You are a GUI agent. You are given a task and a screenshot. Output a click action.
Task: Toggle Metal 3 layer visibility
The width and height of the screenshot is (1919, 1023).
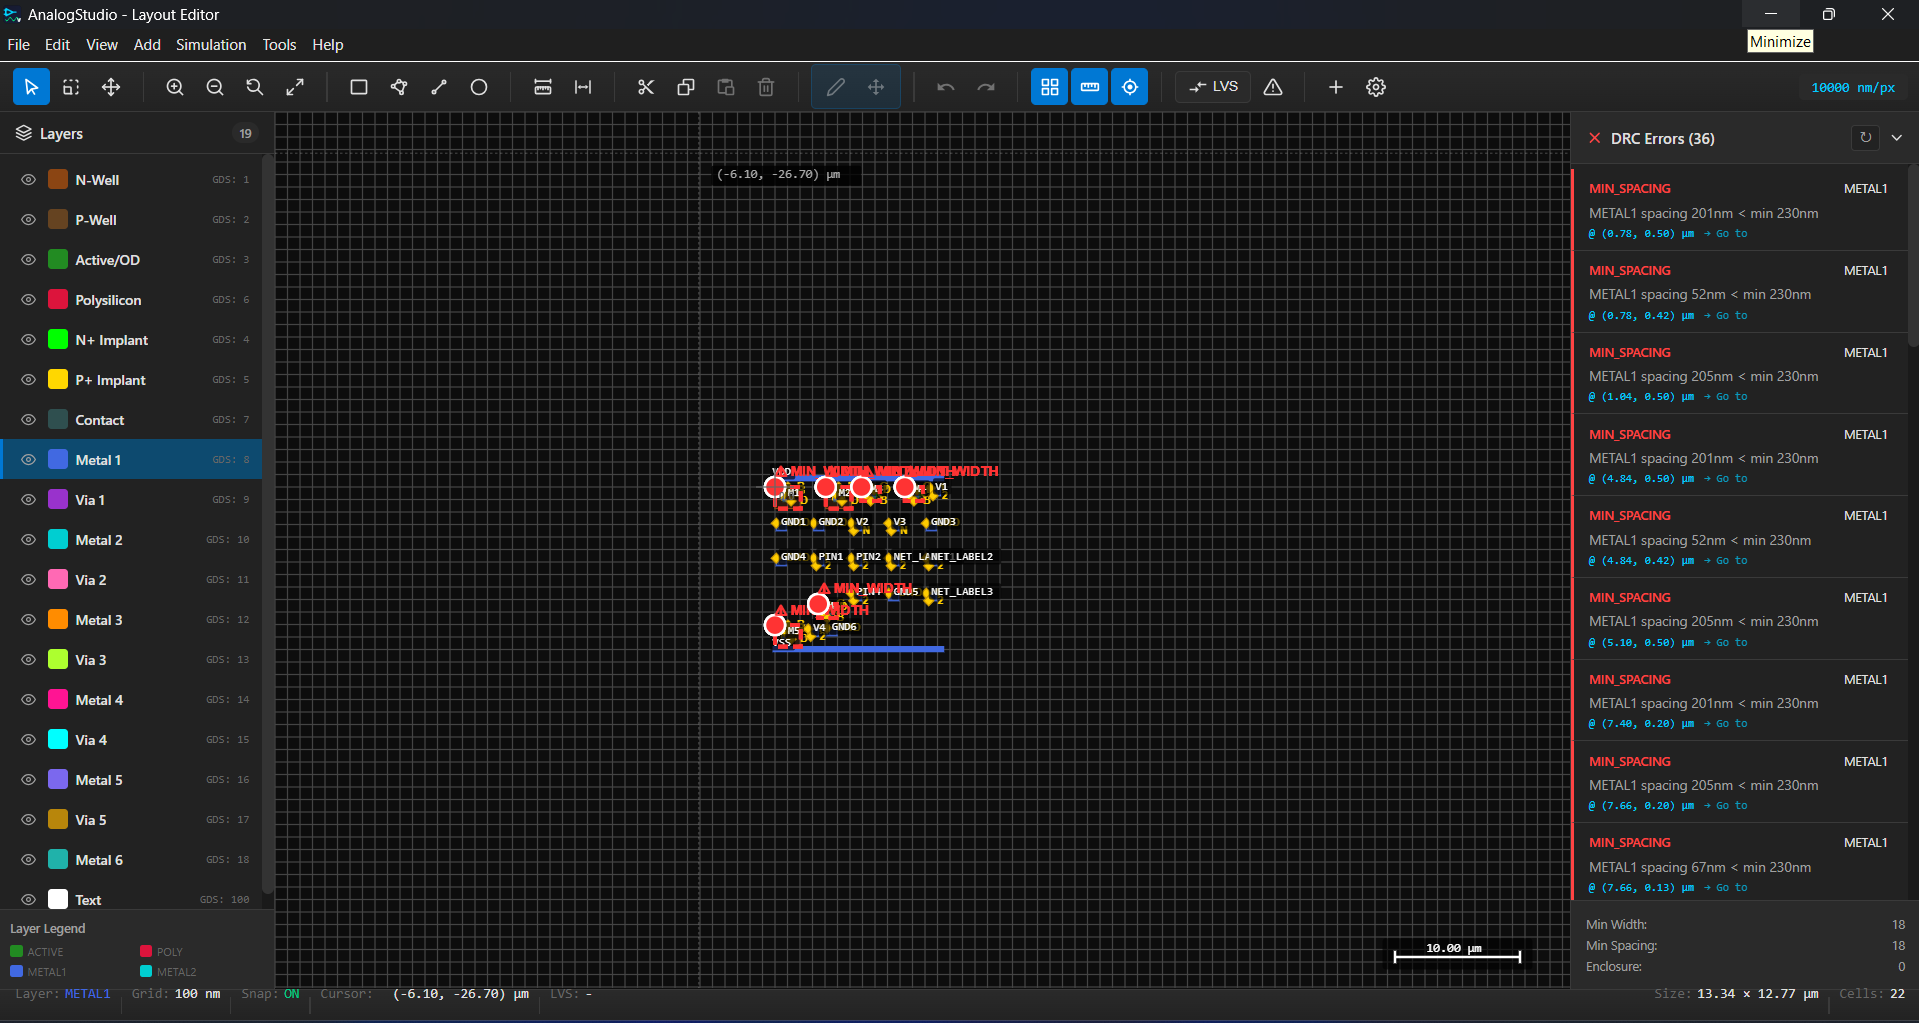coord(28,620)
